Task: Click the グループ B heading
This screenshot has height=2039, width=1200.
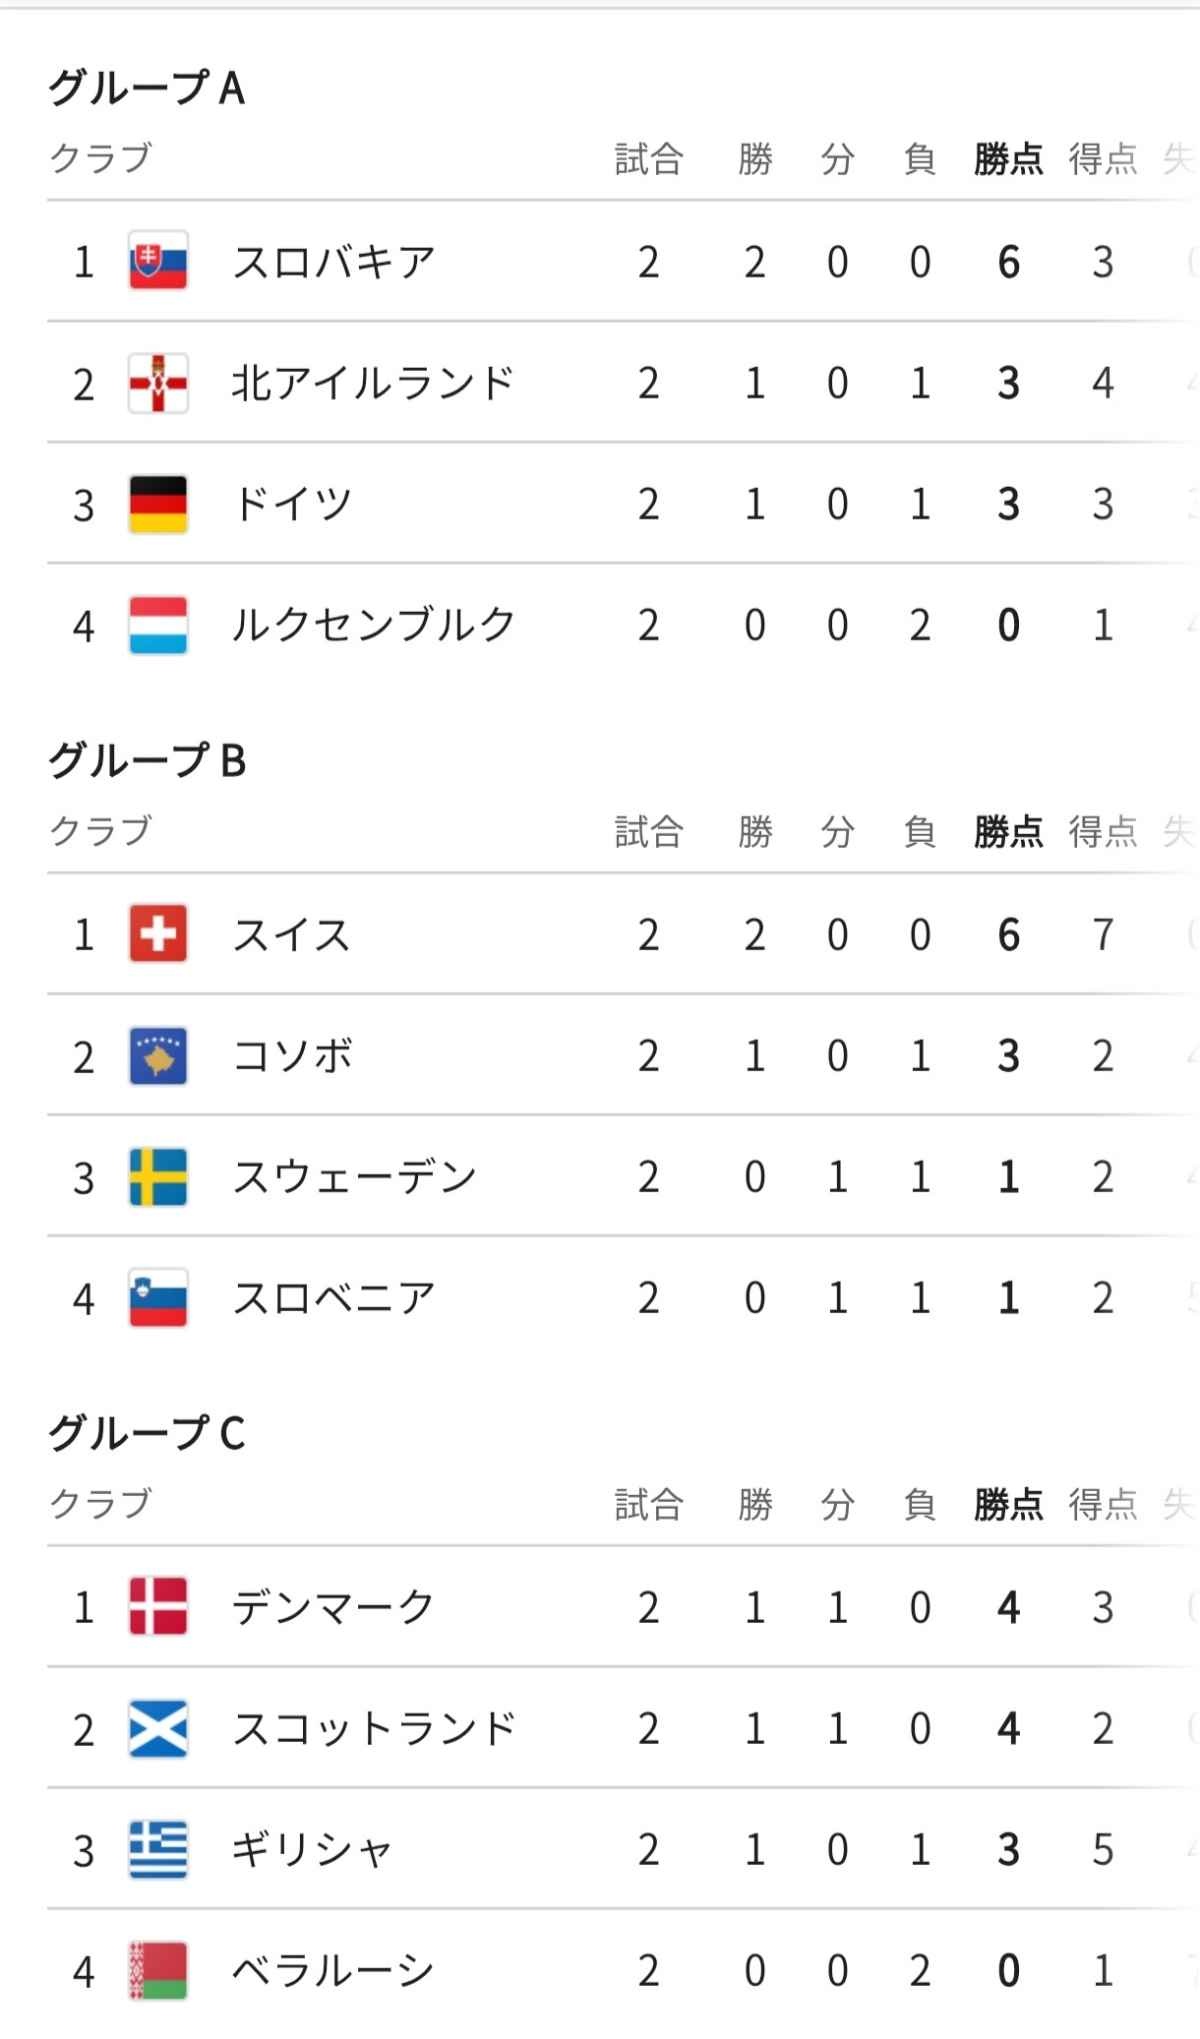Action: point(147,761)
